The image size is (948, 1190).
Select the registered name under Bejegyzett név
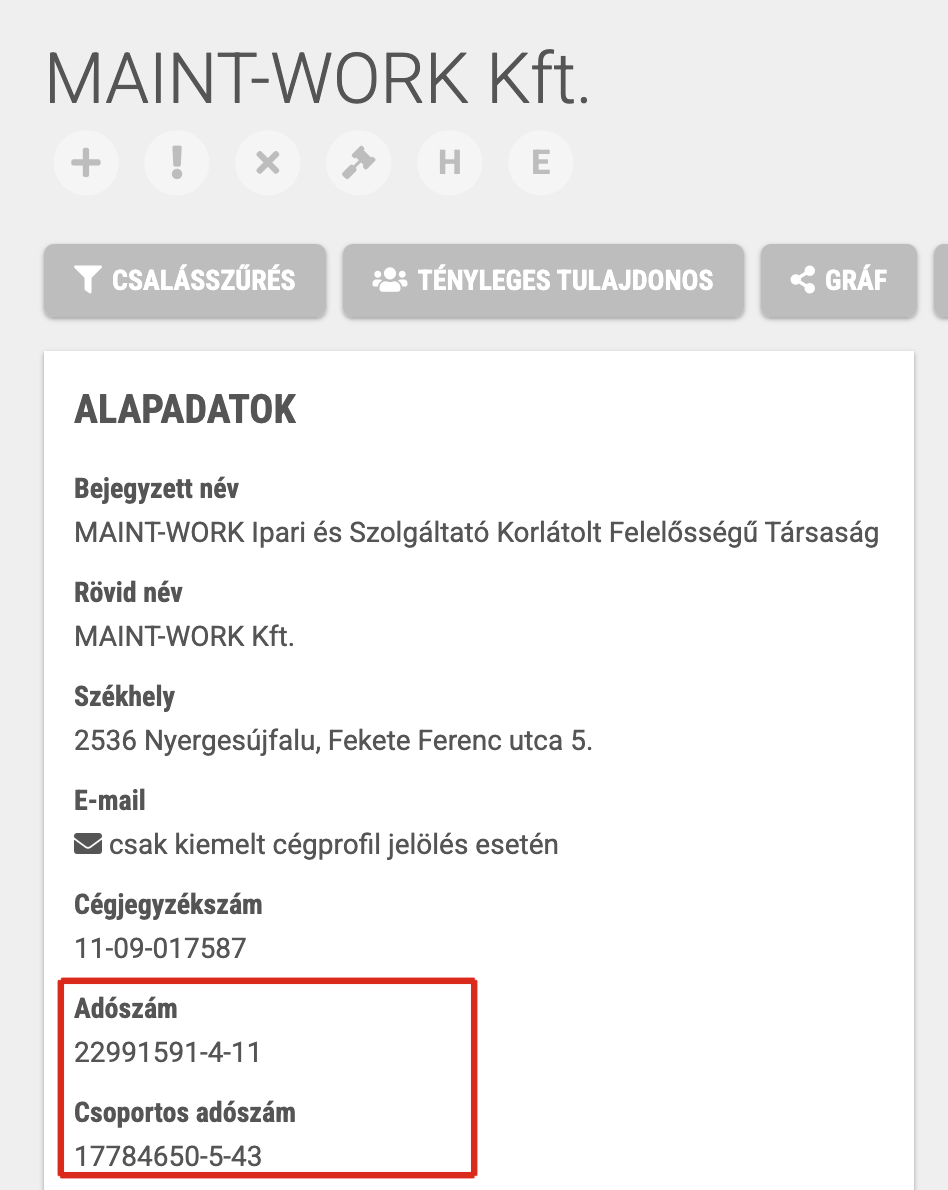[476, 533]
